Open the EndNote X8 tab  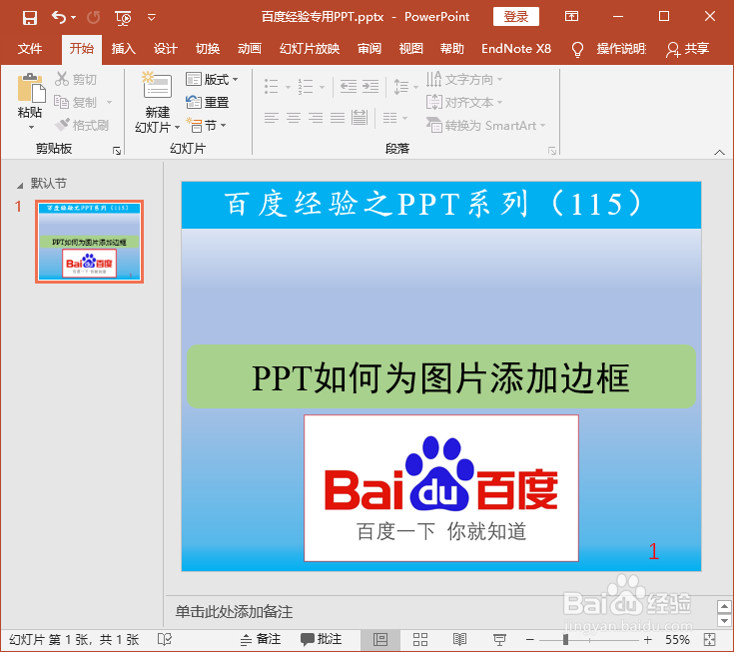516,49
